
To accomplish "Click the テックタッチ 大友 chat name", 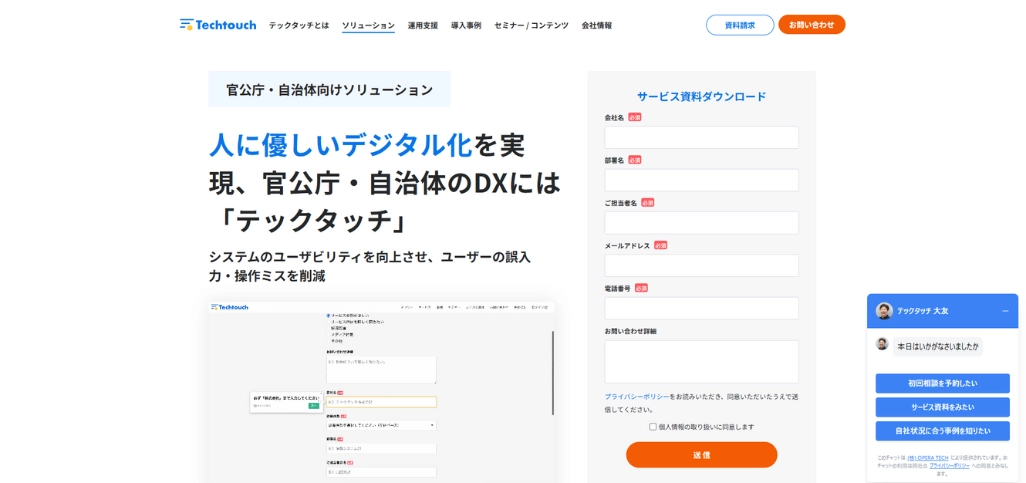I will [923, 311].
